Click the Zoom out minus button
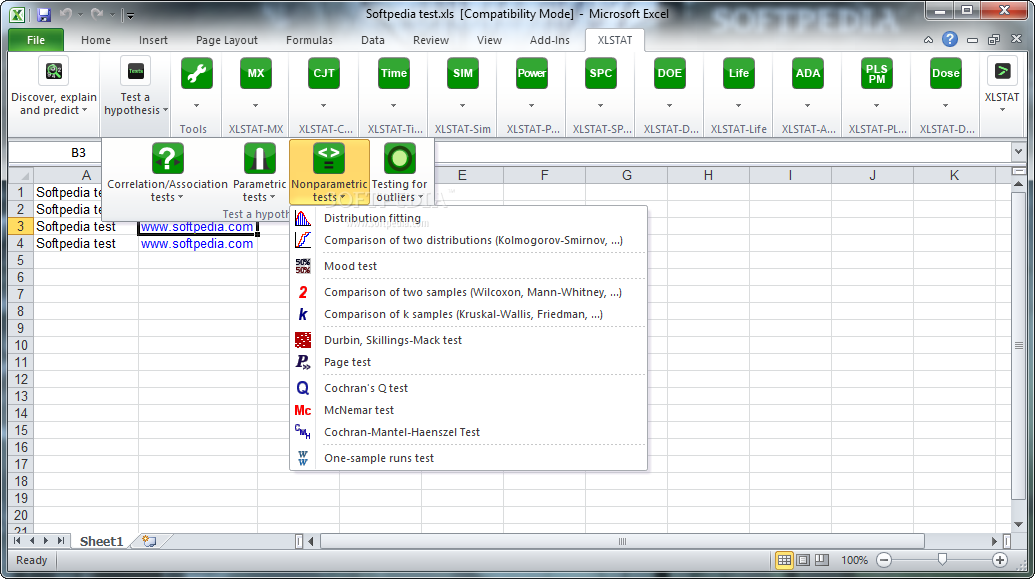Image resolution: width=1035 pixels, height=579 pixels. tap(884, 561)
